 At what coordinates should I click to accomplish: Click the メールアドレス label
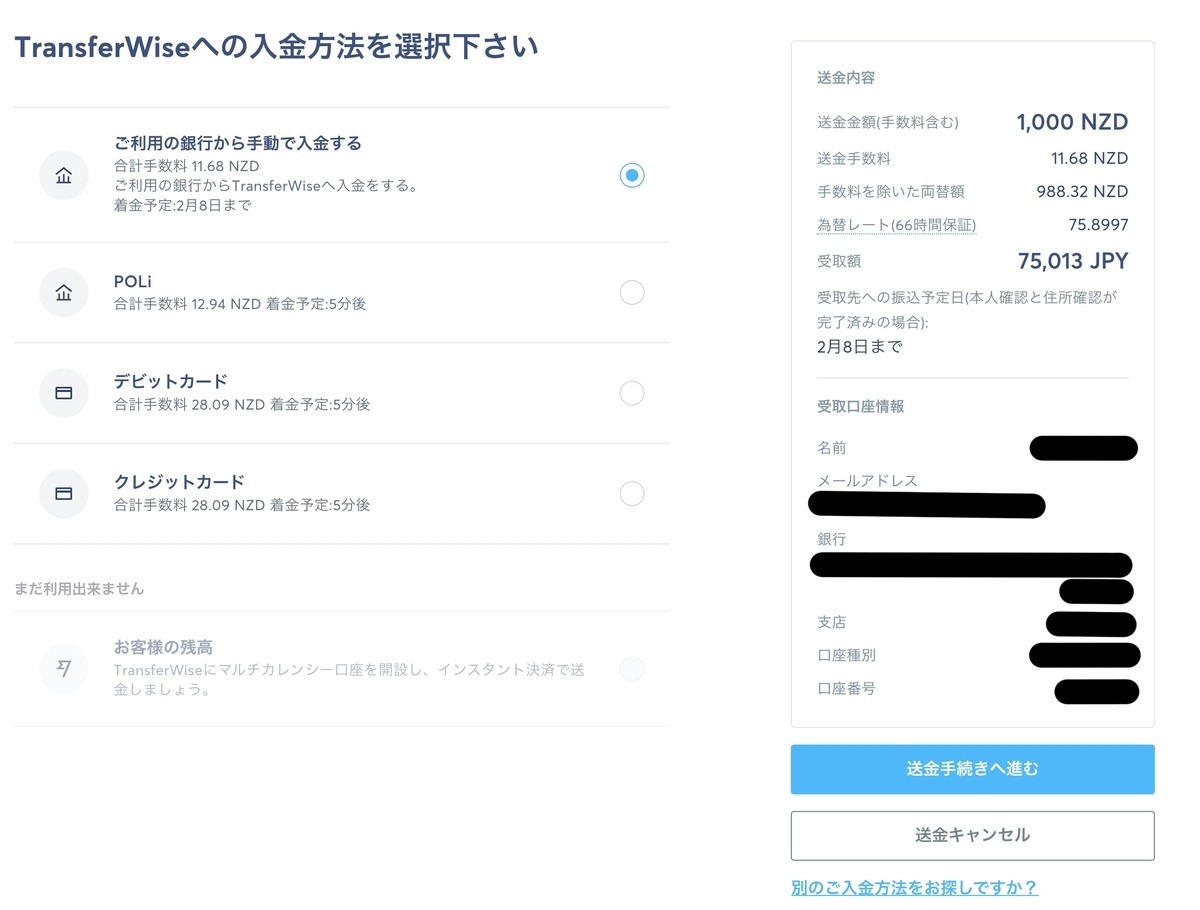(867, 481)
